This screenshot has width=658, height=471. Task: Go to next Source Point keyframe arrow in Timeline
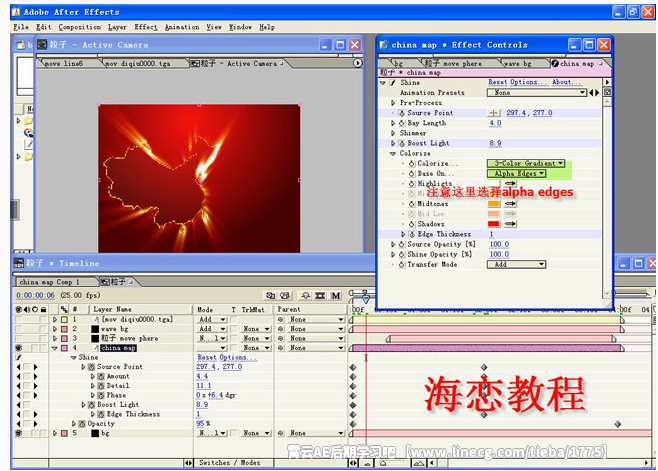(36, 367)
